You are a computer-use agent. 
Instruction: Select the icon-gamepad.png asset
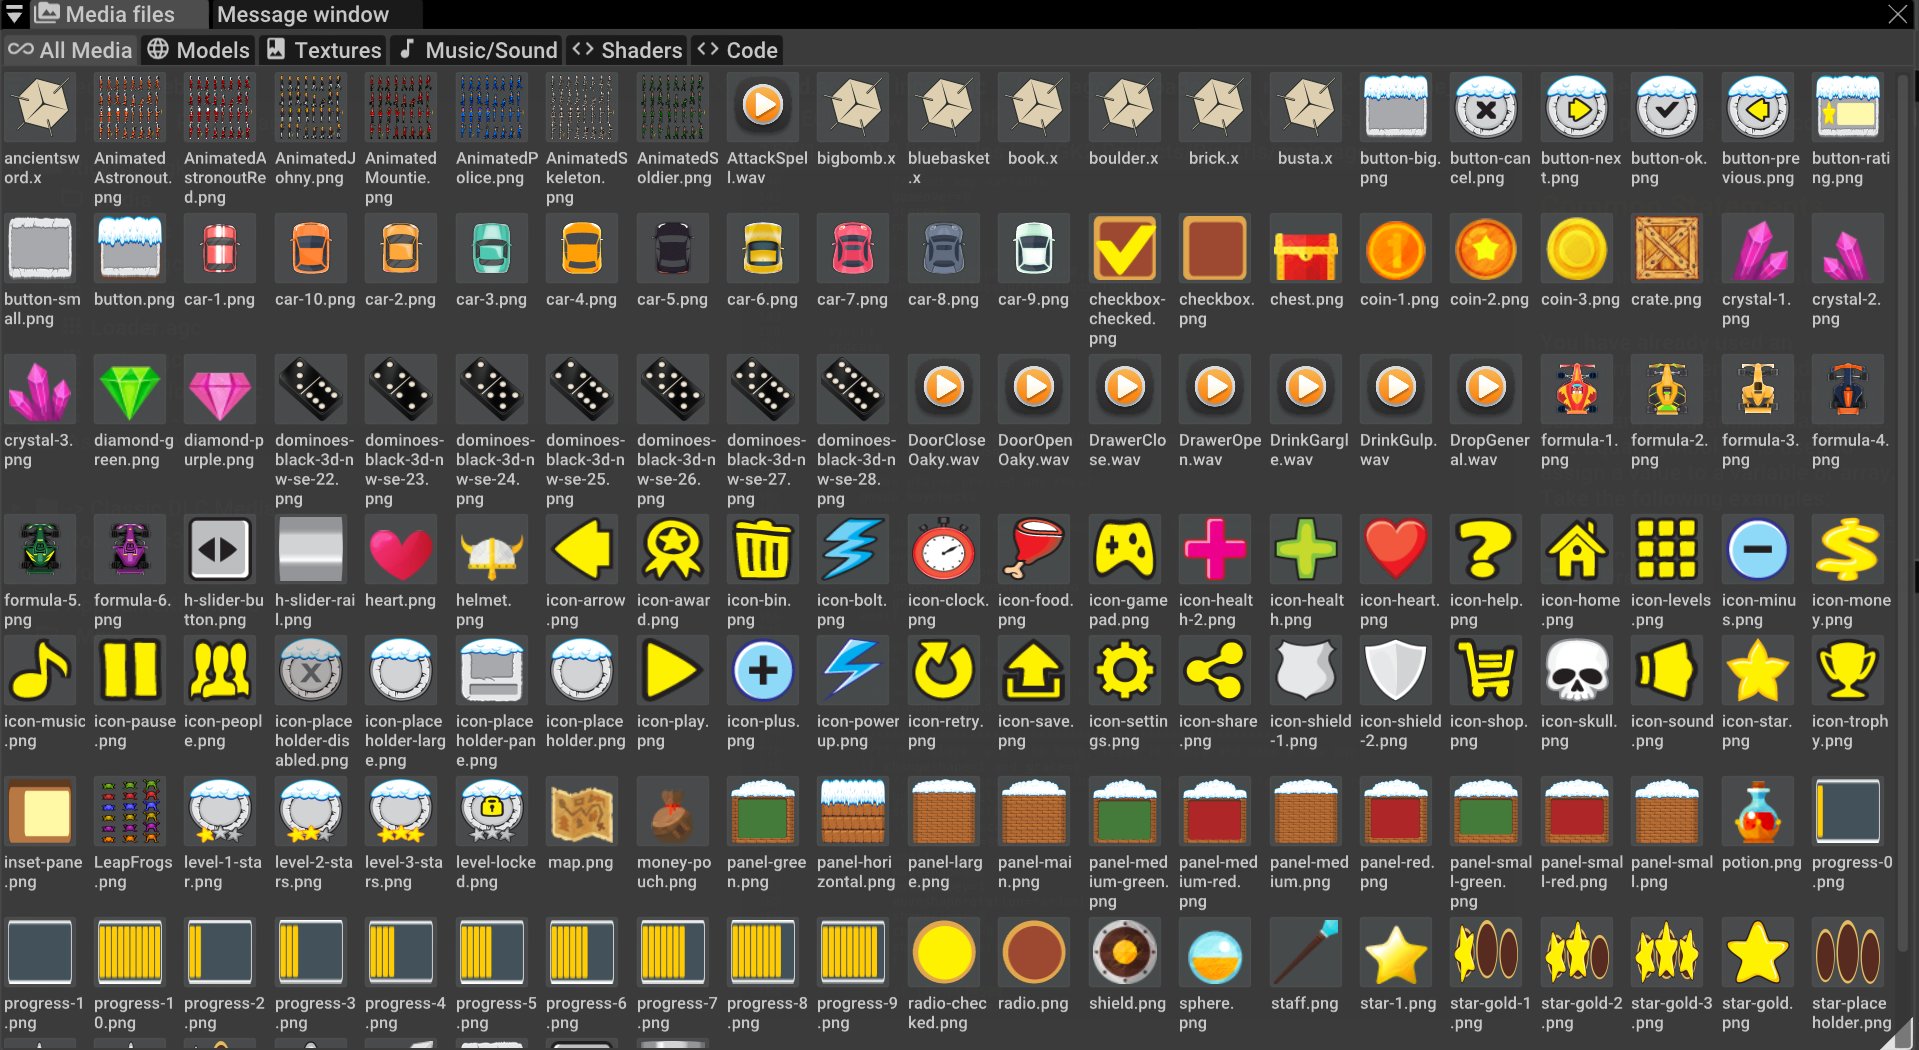tap(1125, 549)
